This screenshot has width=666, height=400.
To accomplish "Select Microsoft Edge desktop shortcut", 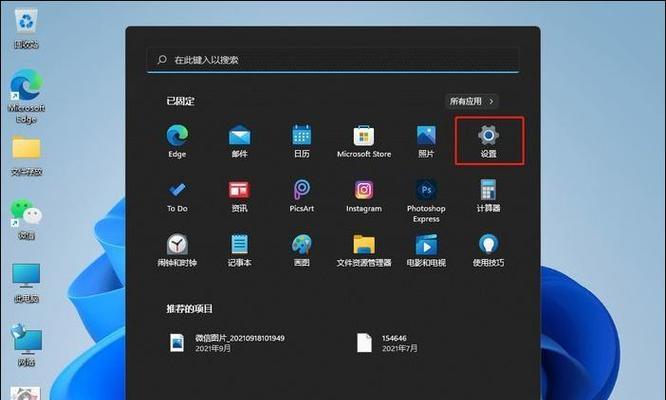I will click(26, 96).
